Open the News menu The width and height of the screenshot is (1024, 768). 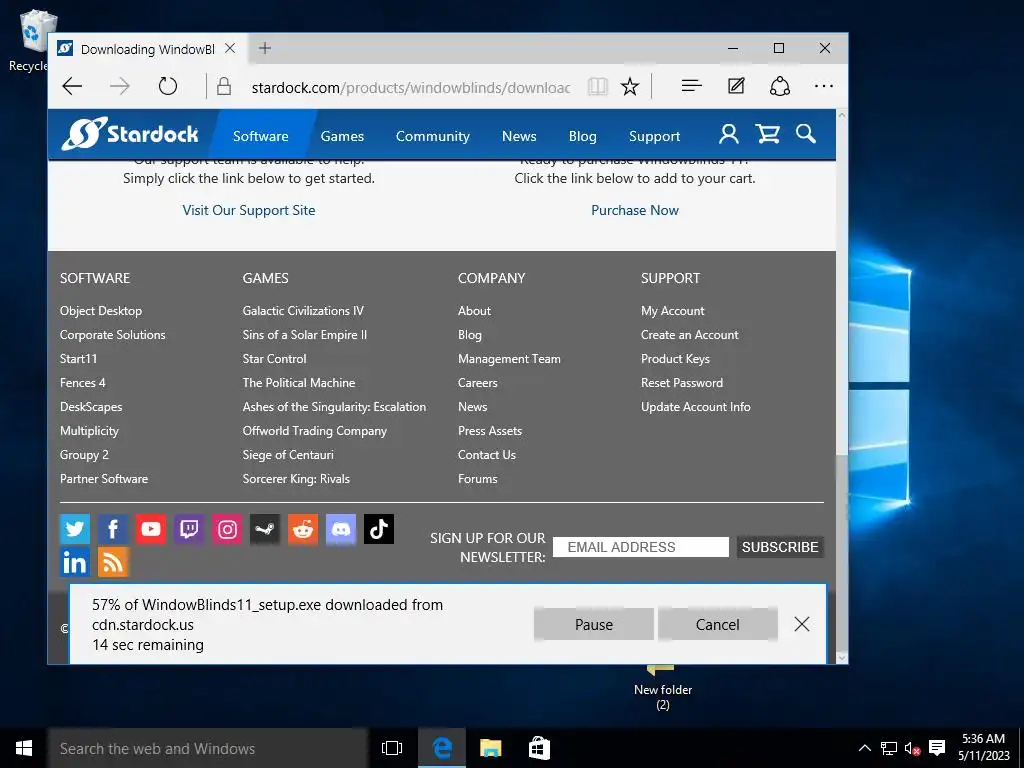519,136
